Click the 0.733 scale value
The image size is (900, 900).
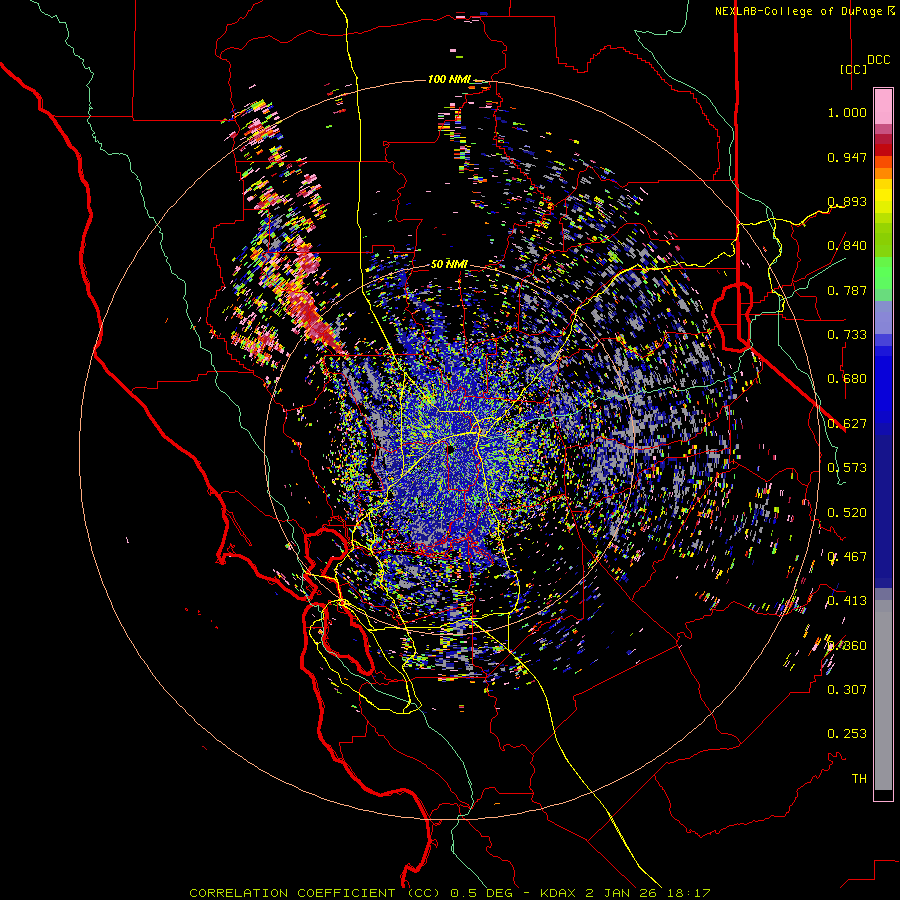(847, 335)
